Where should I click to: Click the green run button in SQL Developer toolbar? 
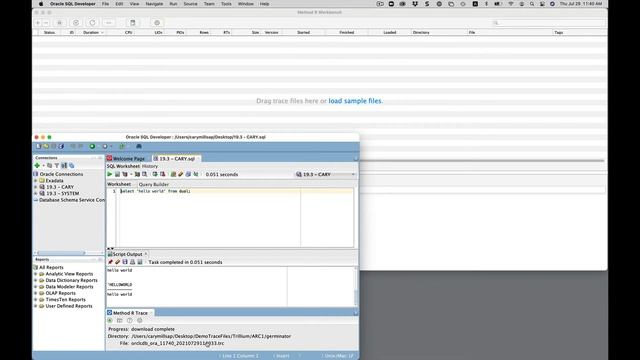(x=92, y=146)
